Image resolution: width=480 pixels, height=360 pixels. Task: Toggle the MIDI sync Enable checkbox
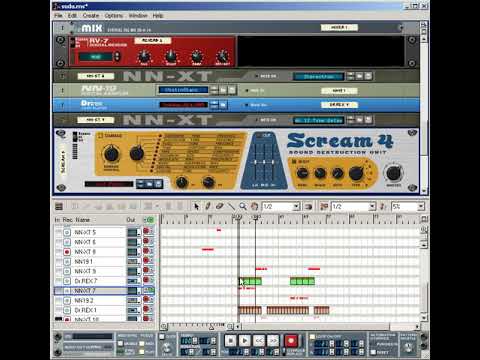120,343
